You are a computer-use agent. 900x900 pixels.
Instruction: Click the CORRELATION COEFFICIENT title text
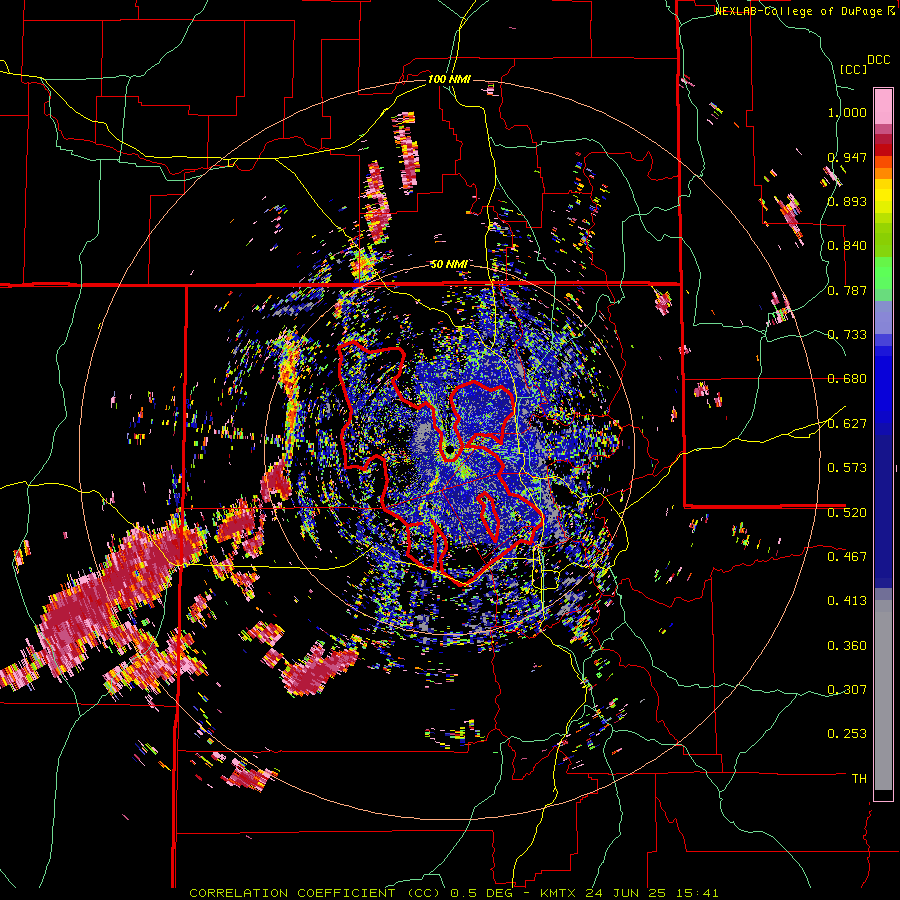[292, 893]
